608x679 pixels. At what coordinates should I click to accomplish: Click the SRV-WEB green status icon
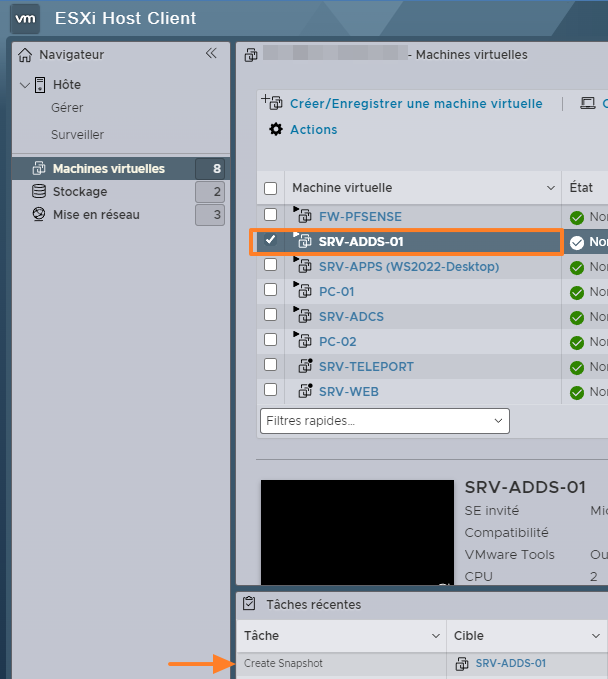[x=577, y=393]
